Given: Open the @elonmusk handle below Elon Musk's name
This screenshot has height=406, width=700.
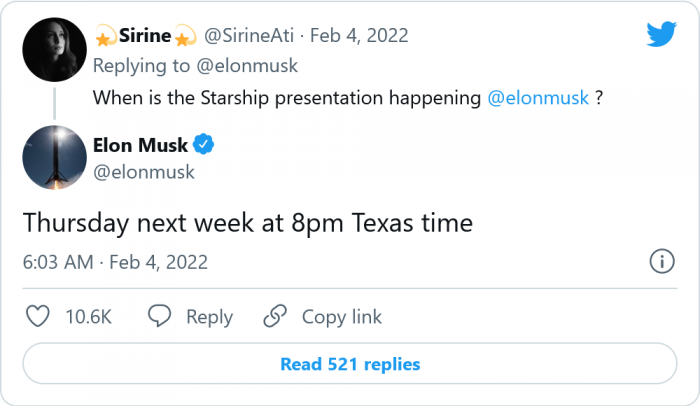Looking at the screenshot, I should 143,172.
